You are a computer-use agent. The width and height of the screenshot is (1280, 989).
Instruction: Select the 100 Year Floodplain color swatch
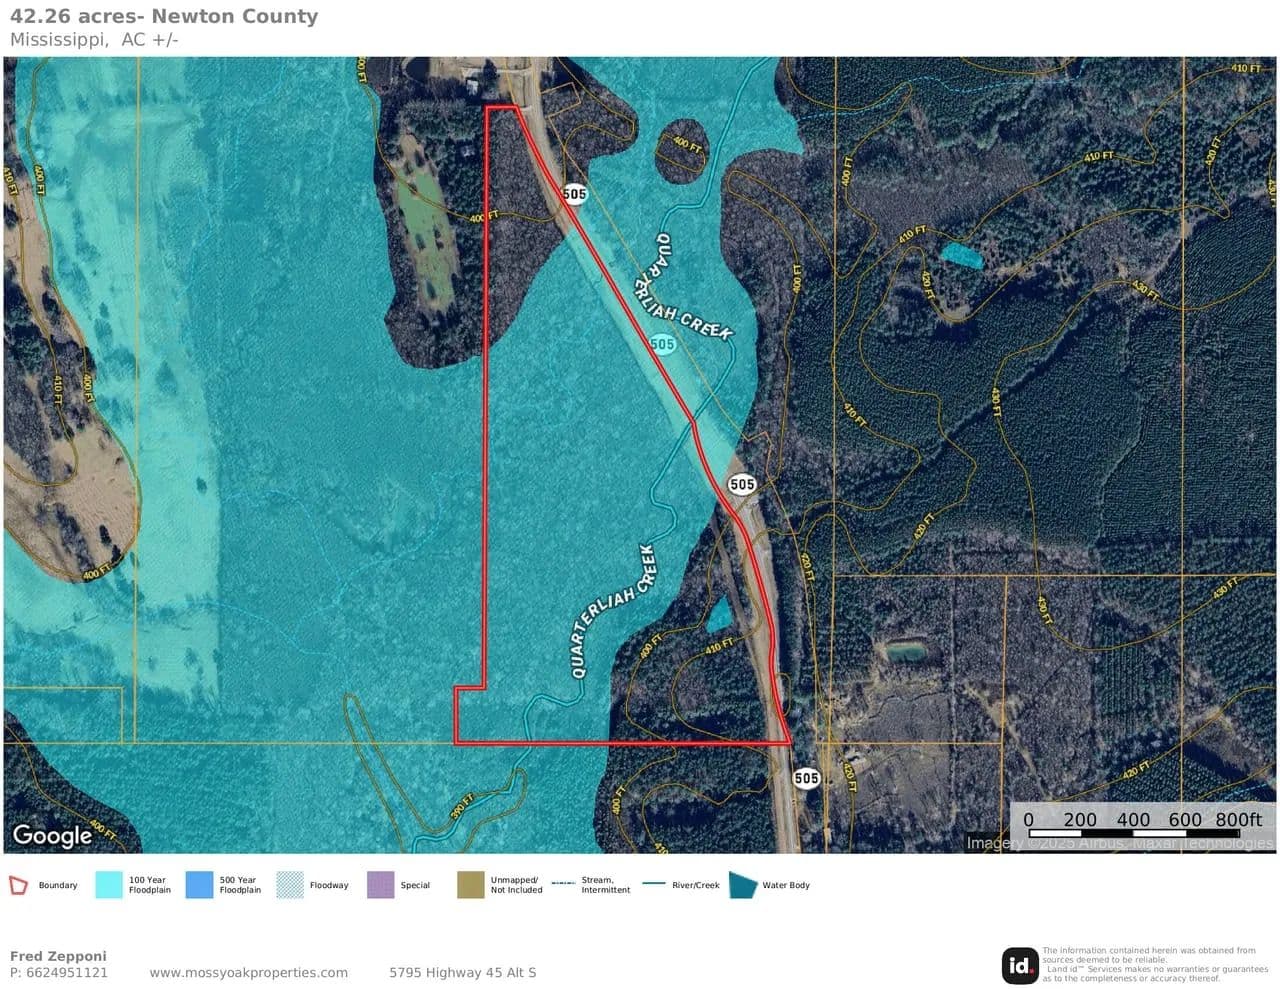click(109, 885)
